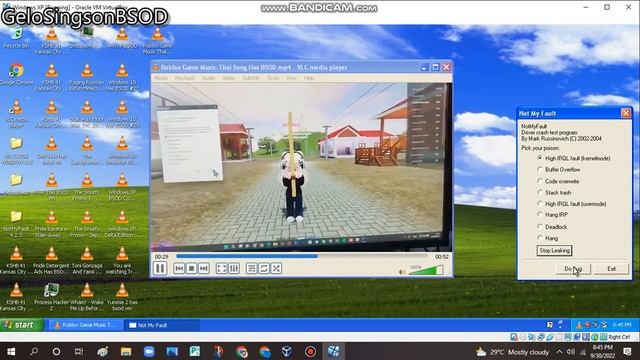Open the Media menu in VLC
This screenshot has width=640, height=360.
161,78
